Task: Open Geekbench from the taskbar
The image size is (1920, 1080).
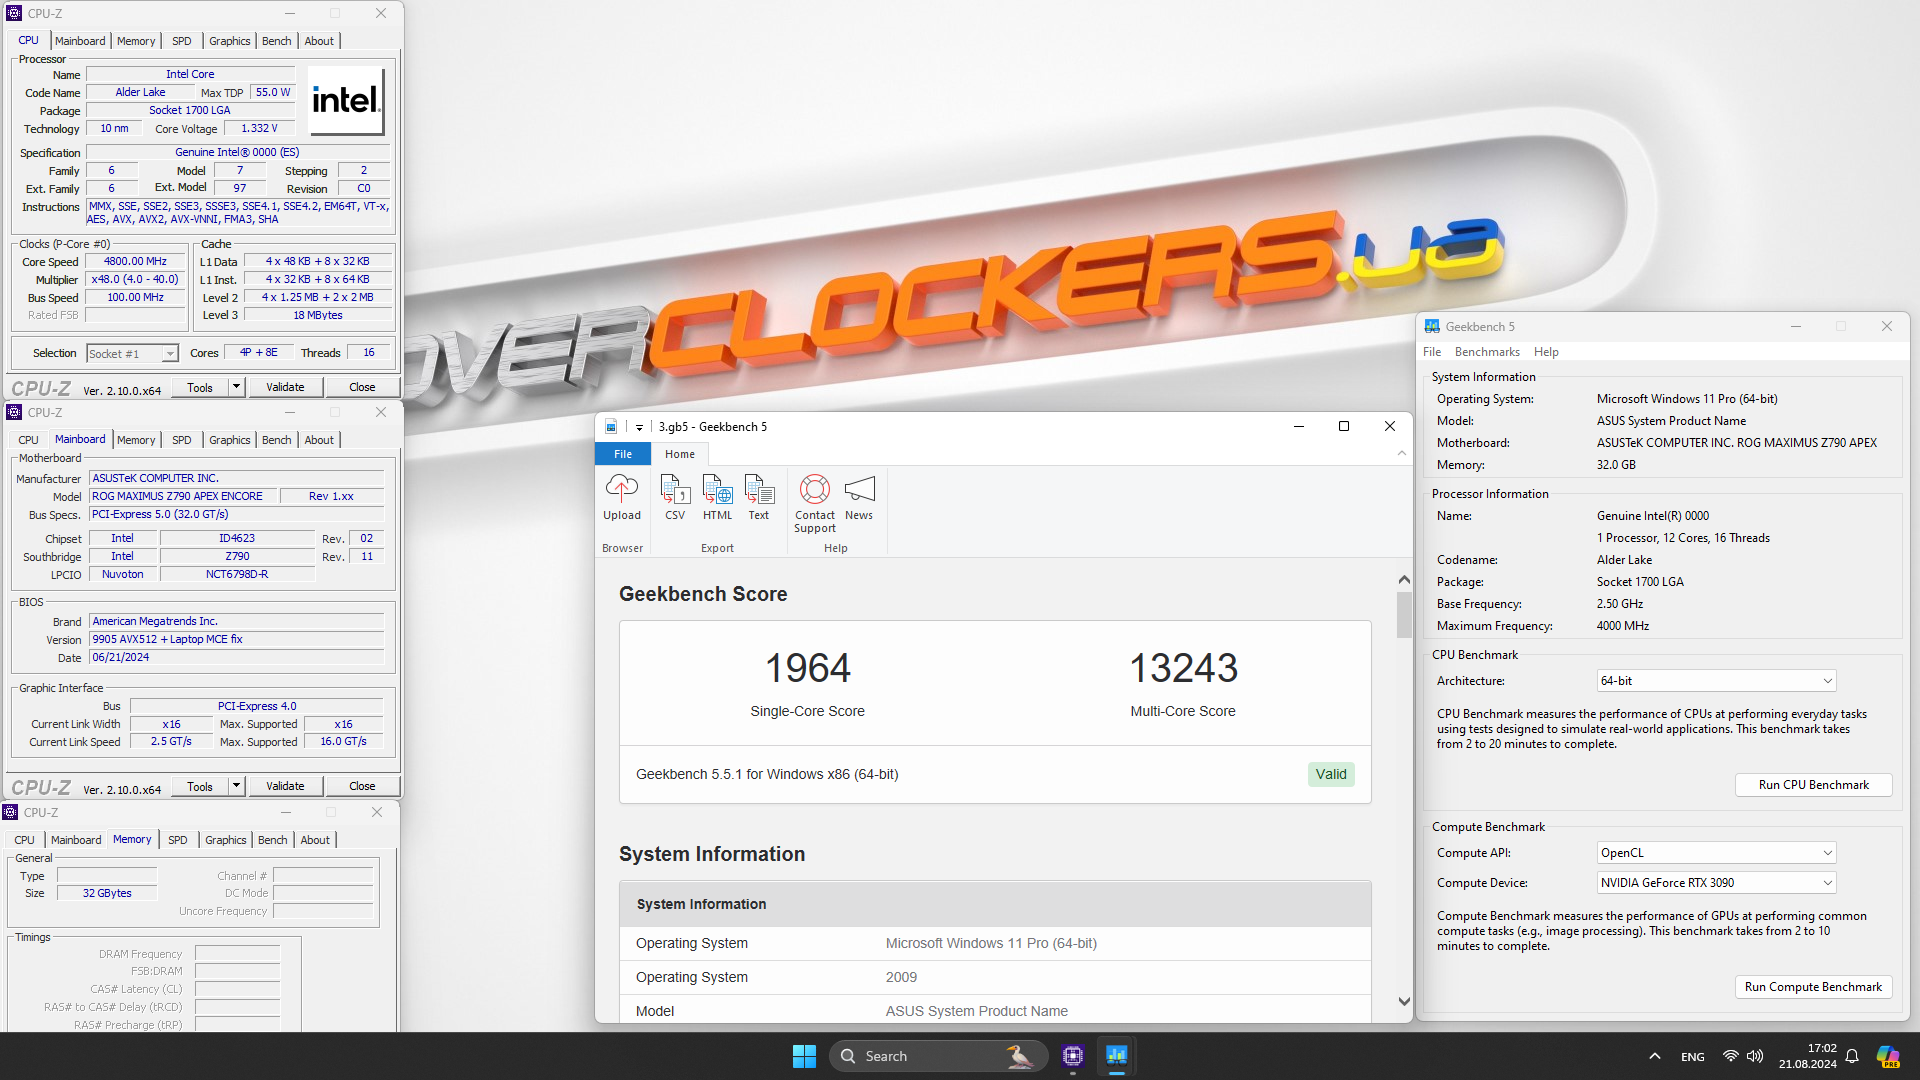Action: [x=1116, y=1056]
